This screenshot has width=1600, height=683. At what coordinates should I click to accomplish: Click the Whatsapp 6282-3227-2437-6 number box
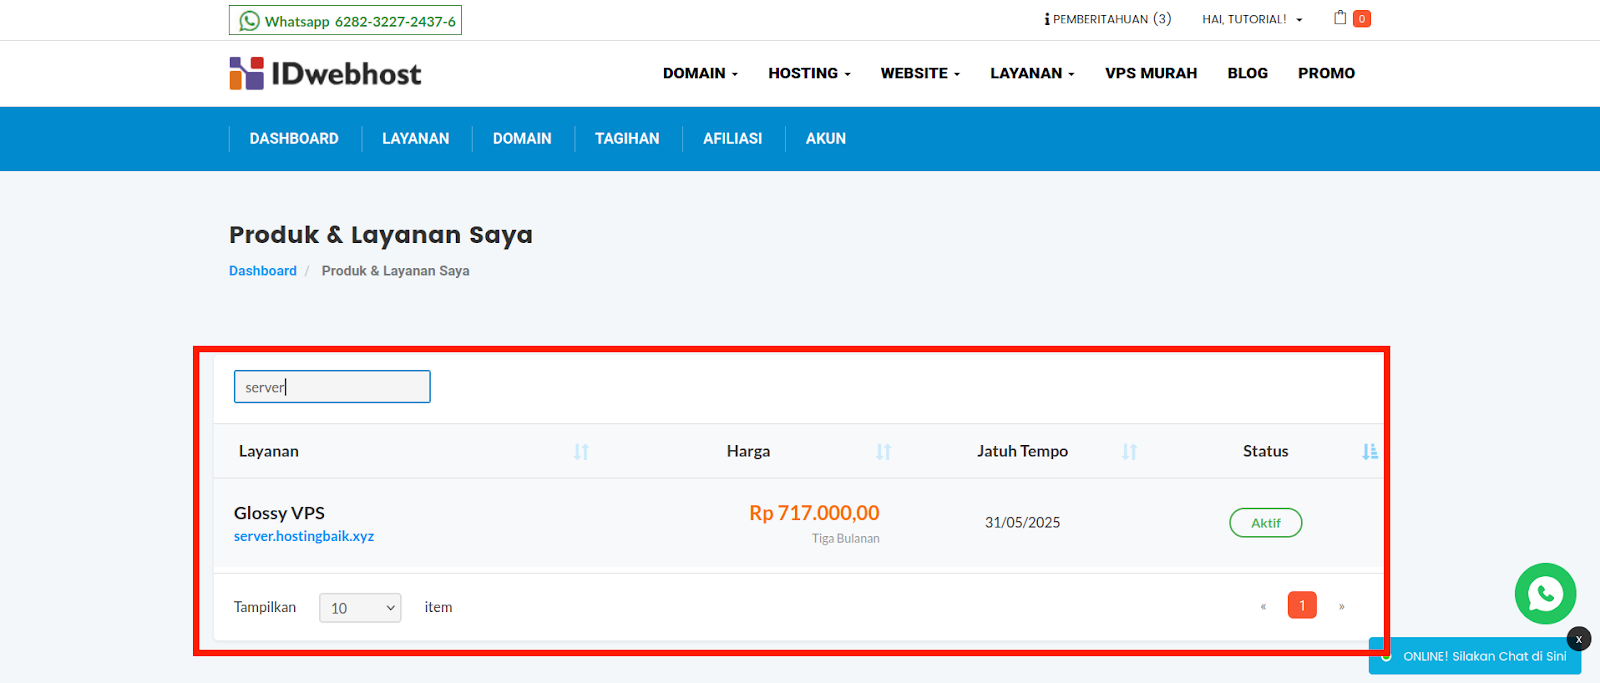pyautogui.click(x=345, y=21)
